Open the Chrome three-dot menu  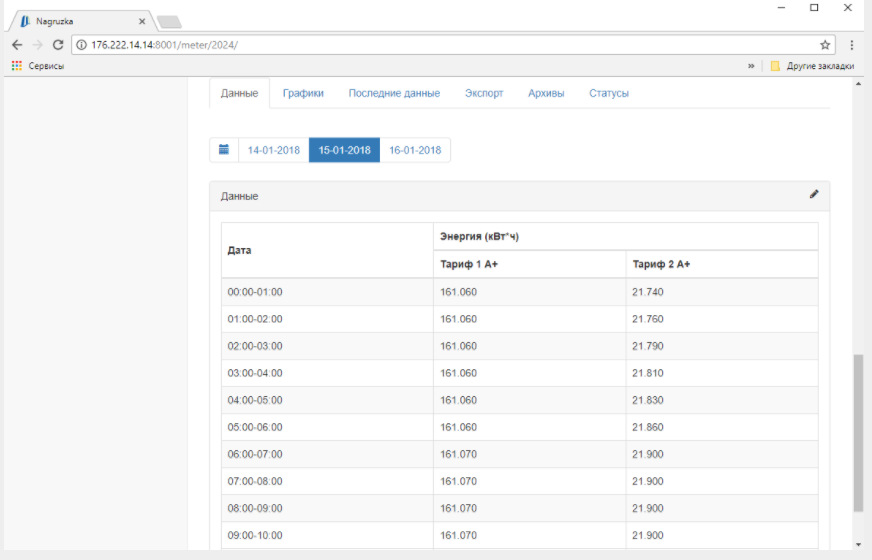(851, 45)
